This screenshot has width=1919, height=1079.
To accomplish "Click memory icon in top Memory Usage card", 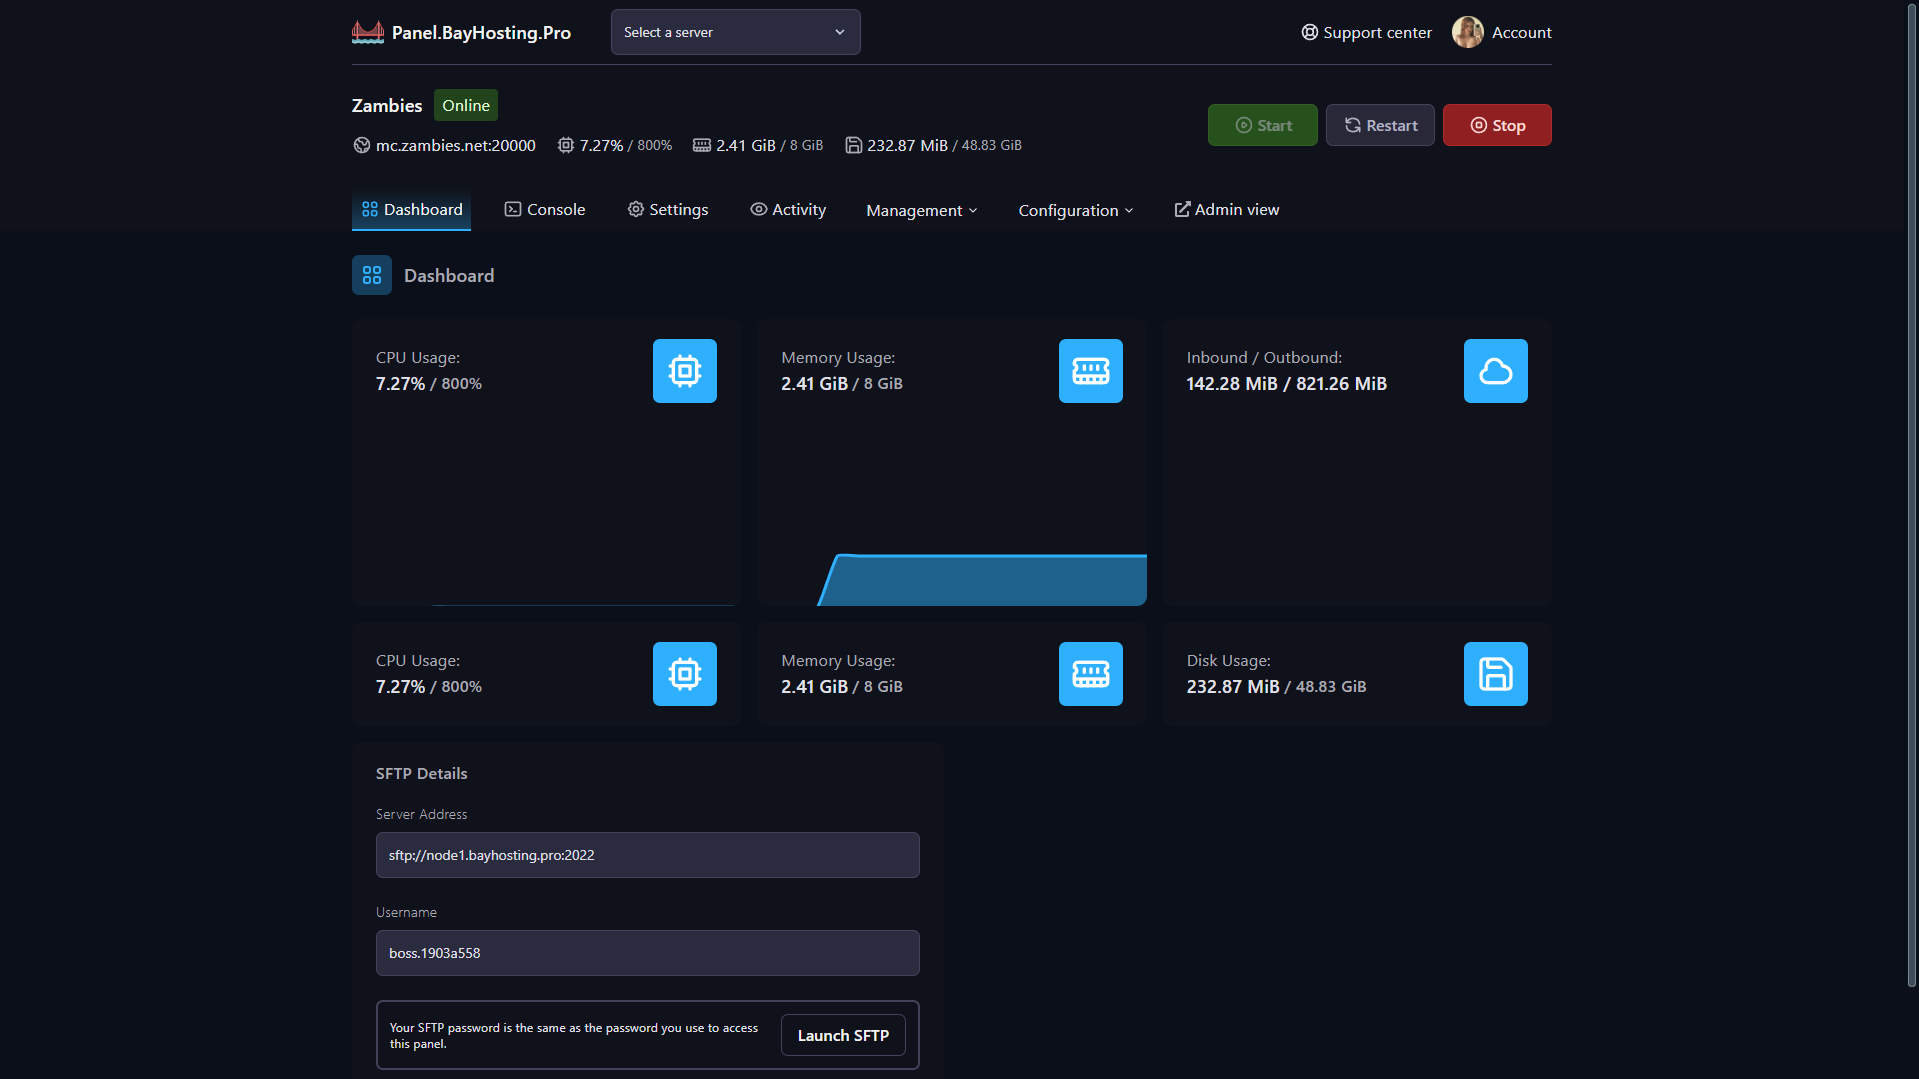I will pyautogui.click(x=1090, y=371).
